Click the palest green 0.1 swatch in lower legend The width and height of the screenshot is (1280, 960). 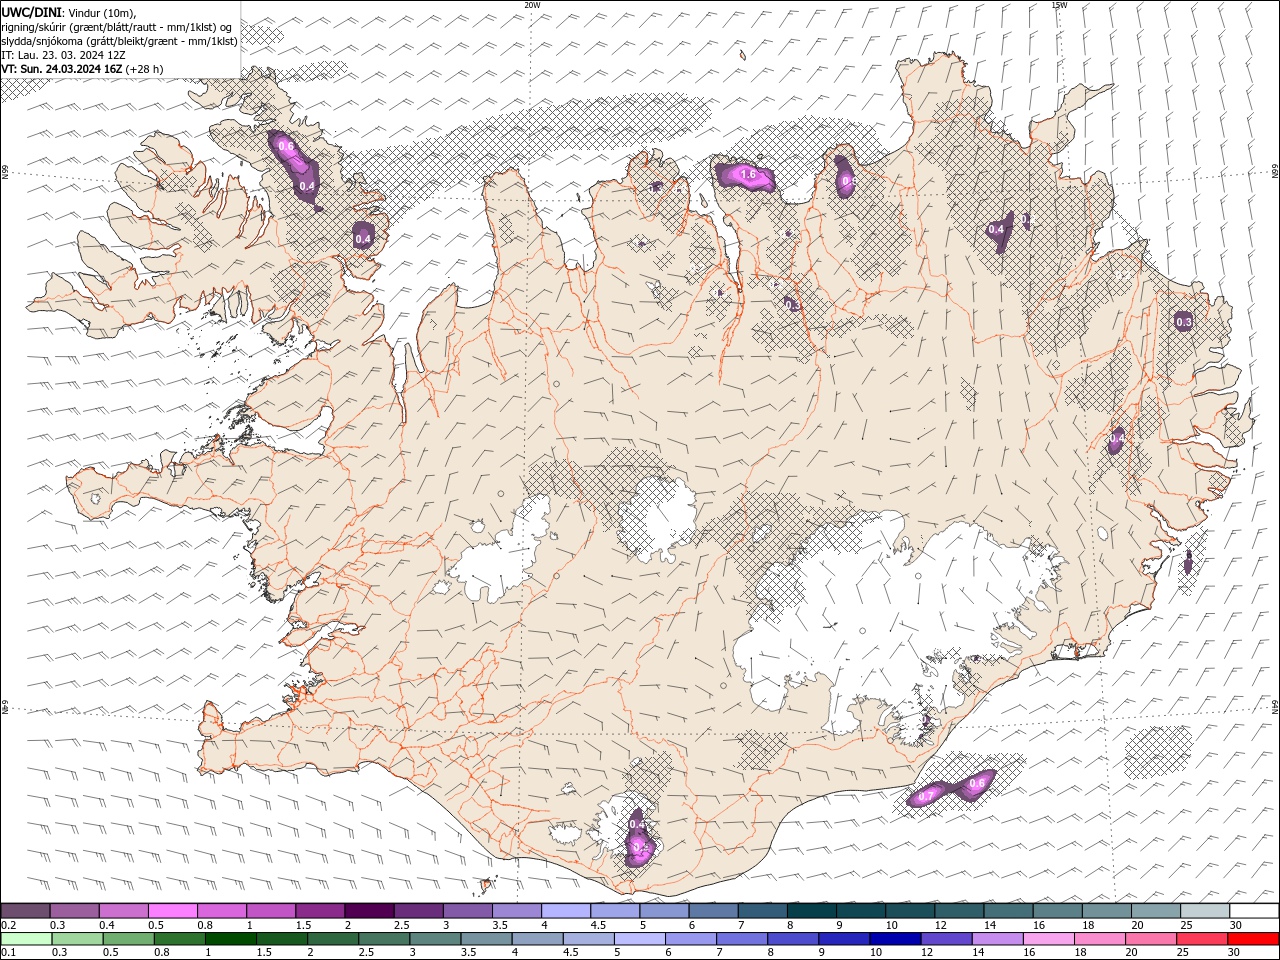[26, 939]
